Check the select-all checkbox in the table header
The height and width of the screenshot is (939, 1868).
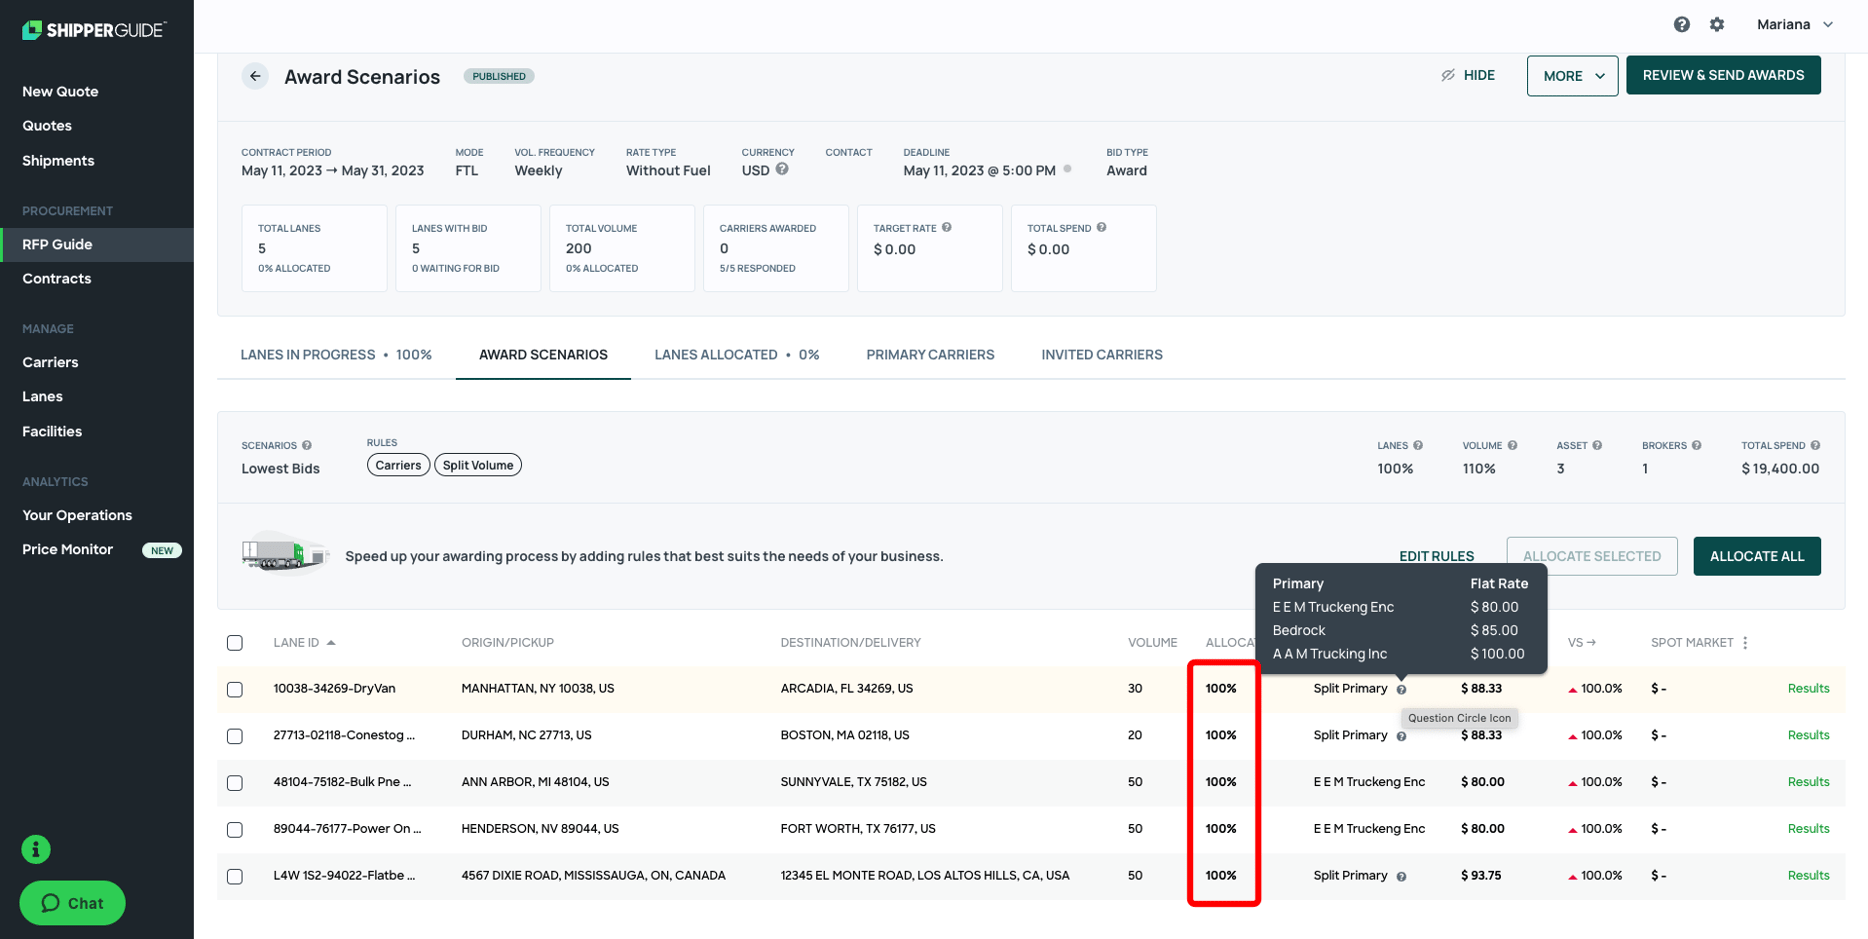tap(234, 643)
